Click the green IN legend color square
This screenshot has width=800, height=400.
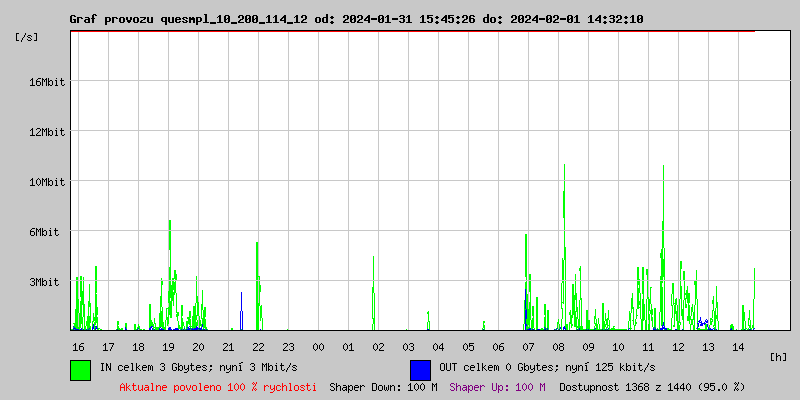80,369
